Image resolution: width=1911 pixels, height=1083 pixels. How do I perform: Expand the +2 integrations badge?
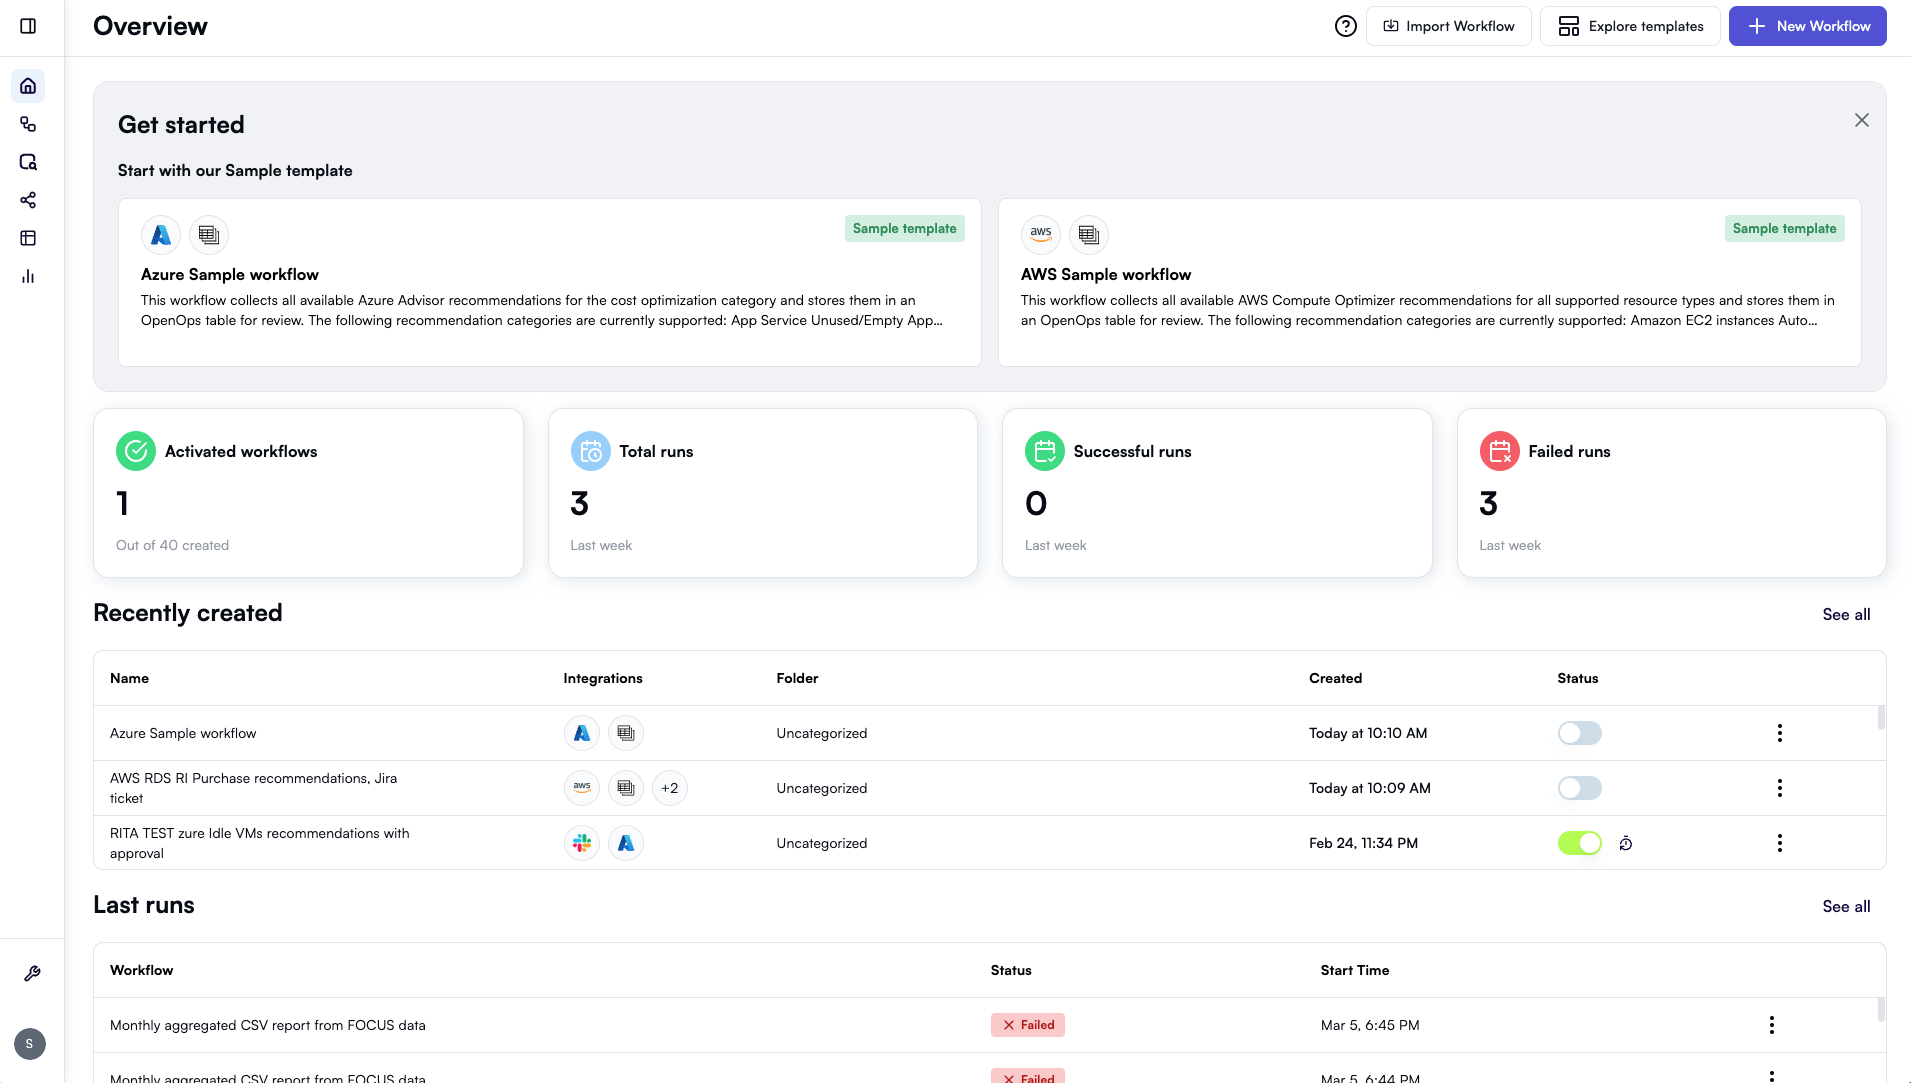[670, 788]
